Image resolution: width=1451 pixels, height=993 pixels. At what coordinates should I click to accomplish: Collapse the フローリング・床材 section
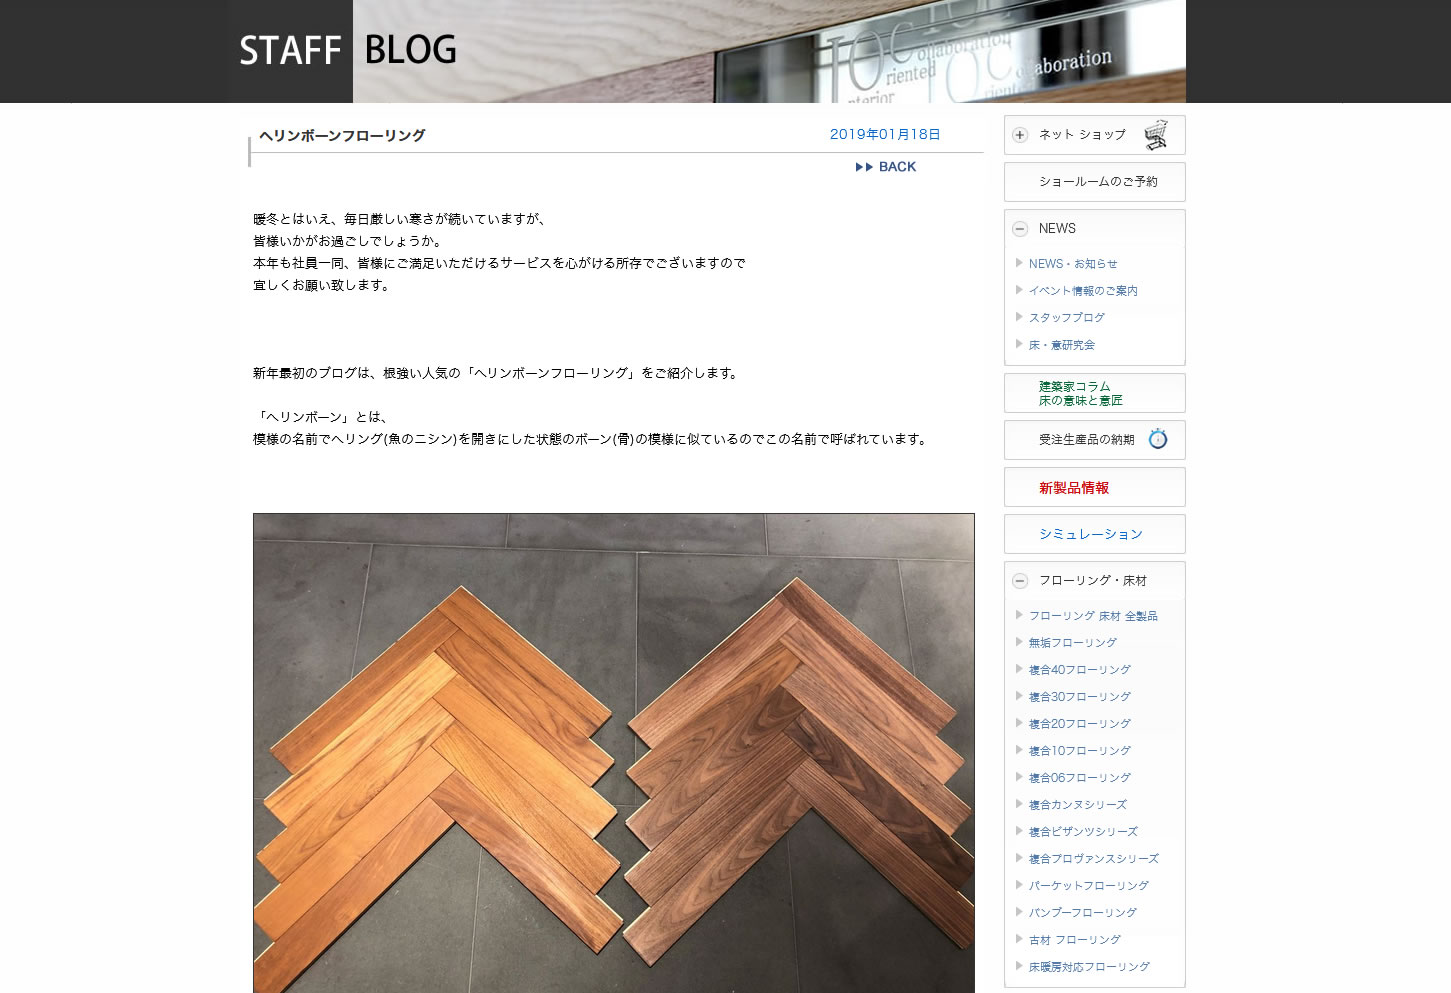[1020, 581]
